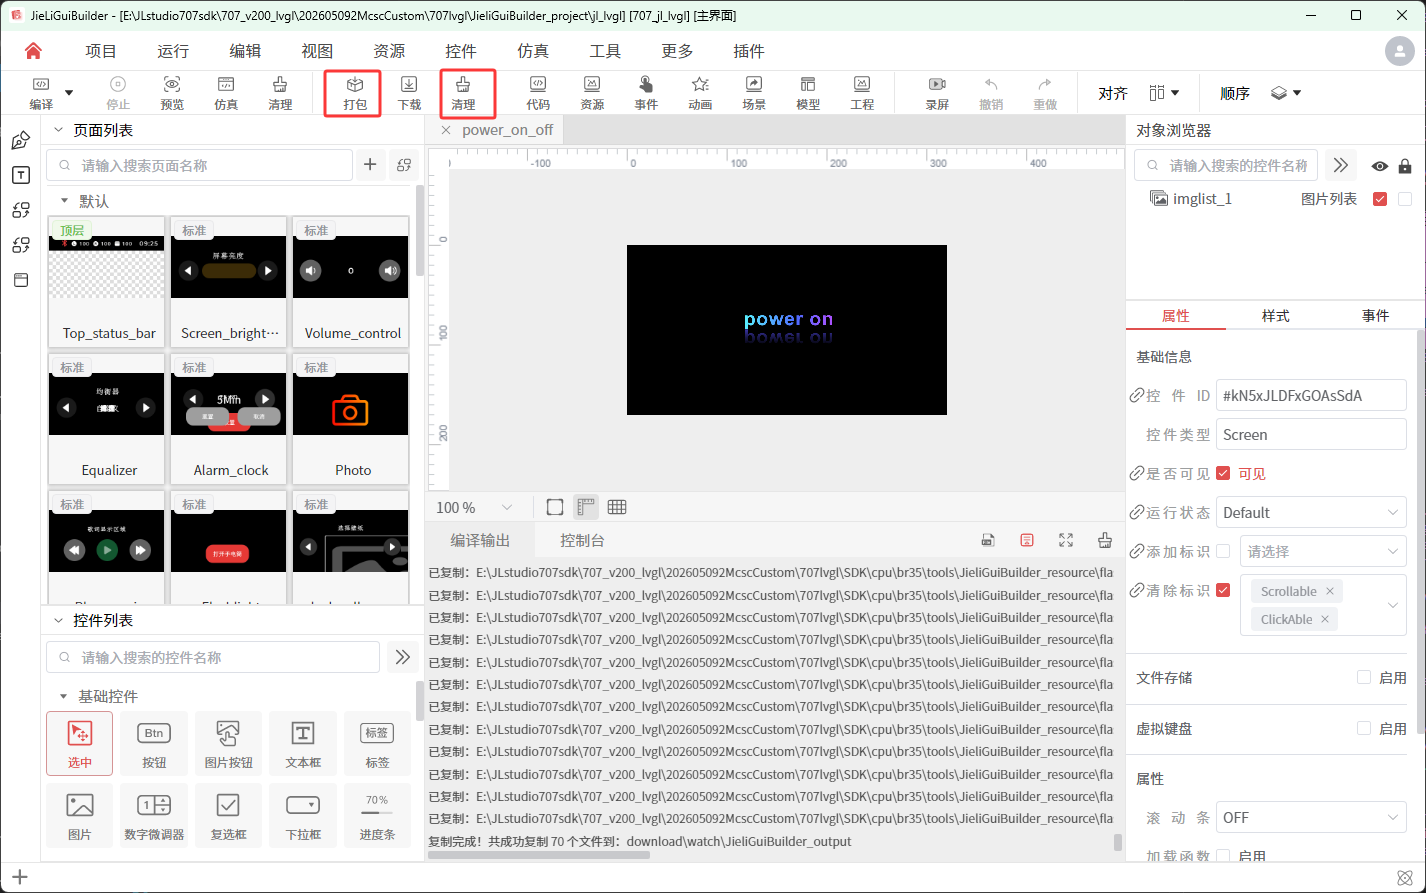Add a new page with plus icon
Viewport: 1426px width, 893px height.
pos(370,165)
